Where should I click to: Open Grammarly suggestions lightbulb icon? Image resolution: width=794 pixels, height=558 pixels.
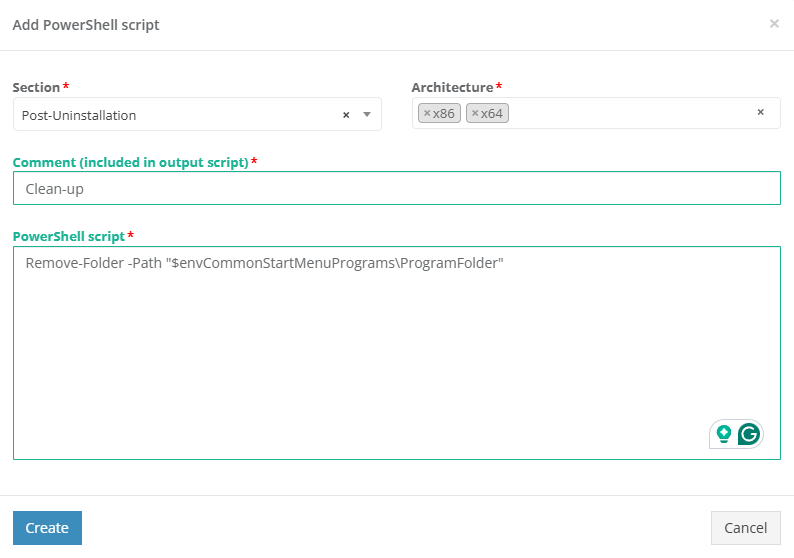click(x=724, y=434)
